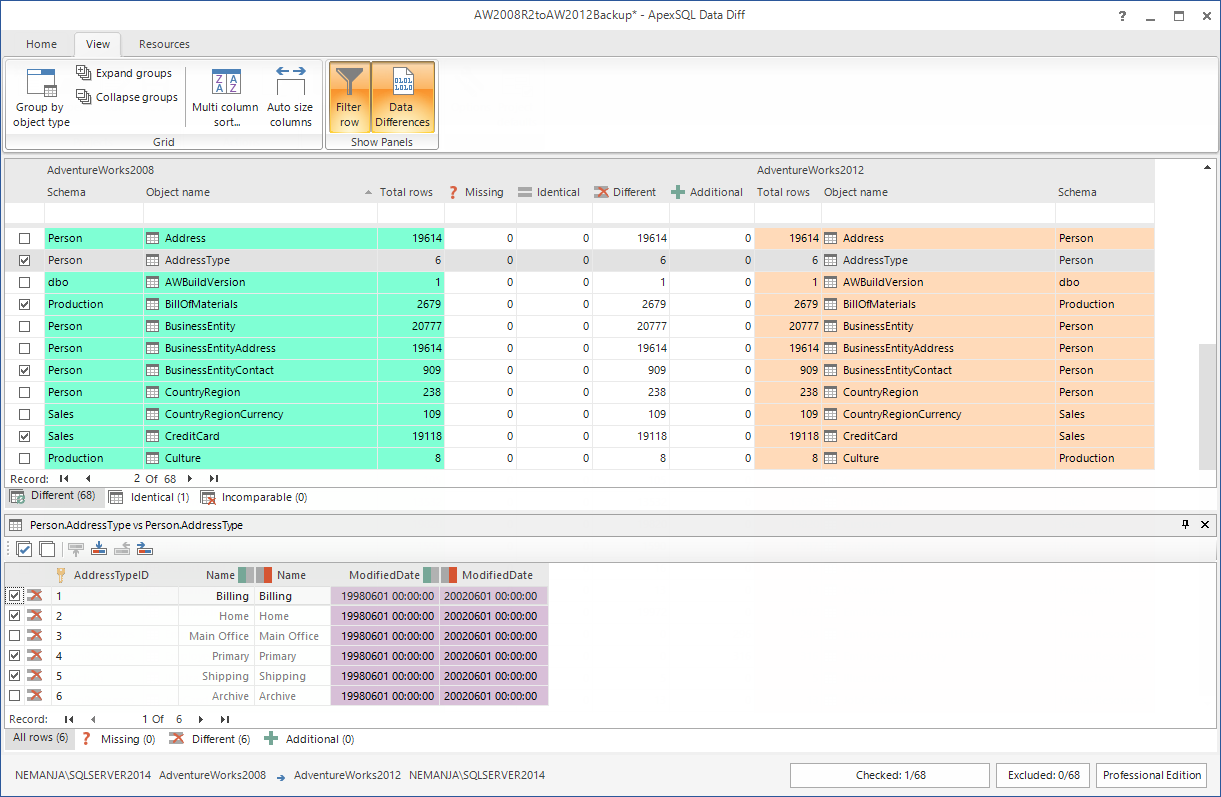The width and height of the screenshot is (1221, 797).
Task: Click the help question mark icon
Action: [1122, 16]
